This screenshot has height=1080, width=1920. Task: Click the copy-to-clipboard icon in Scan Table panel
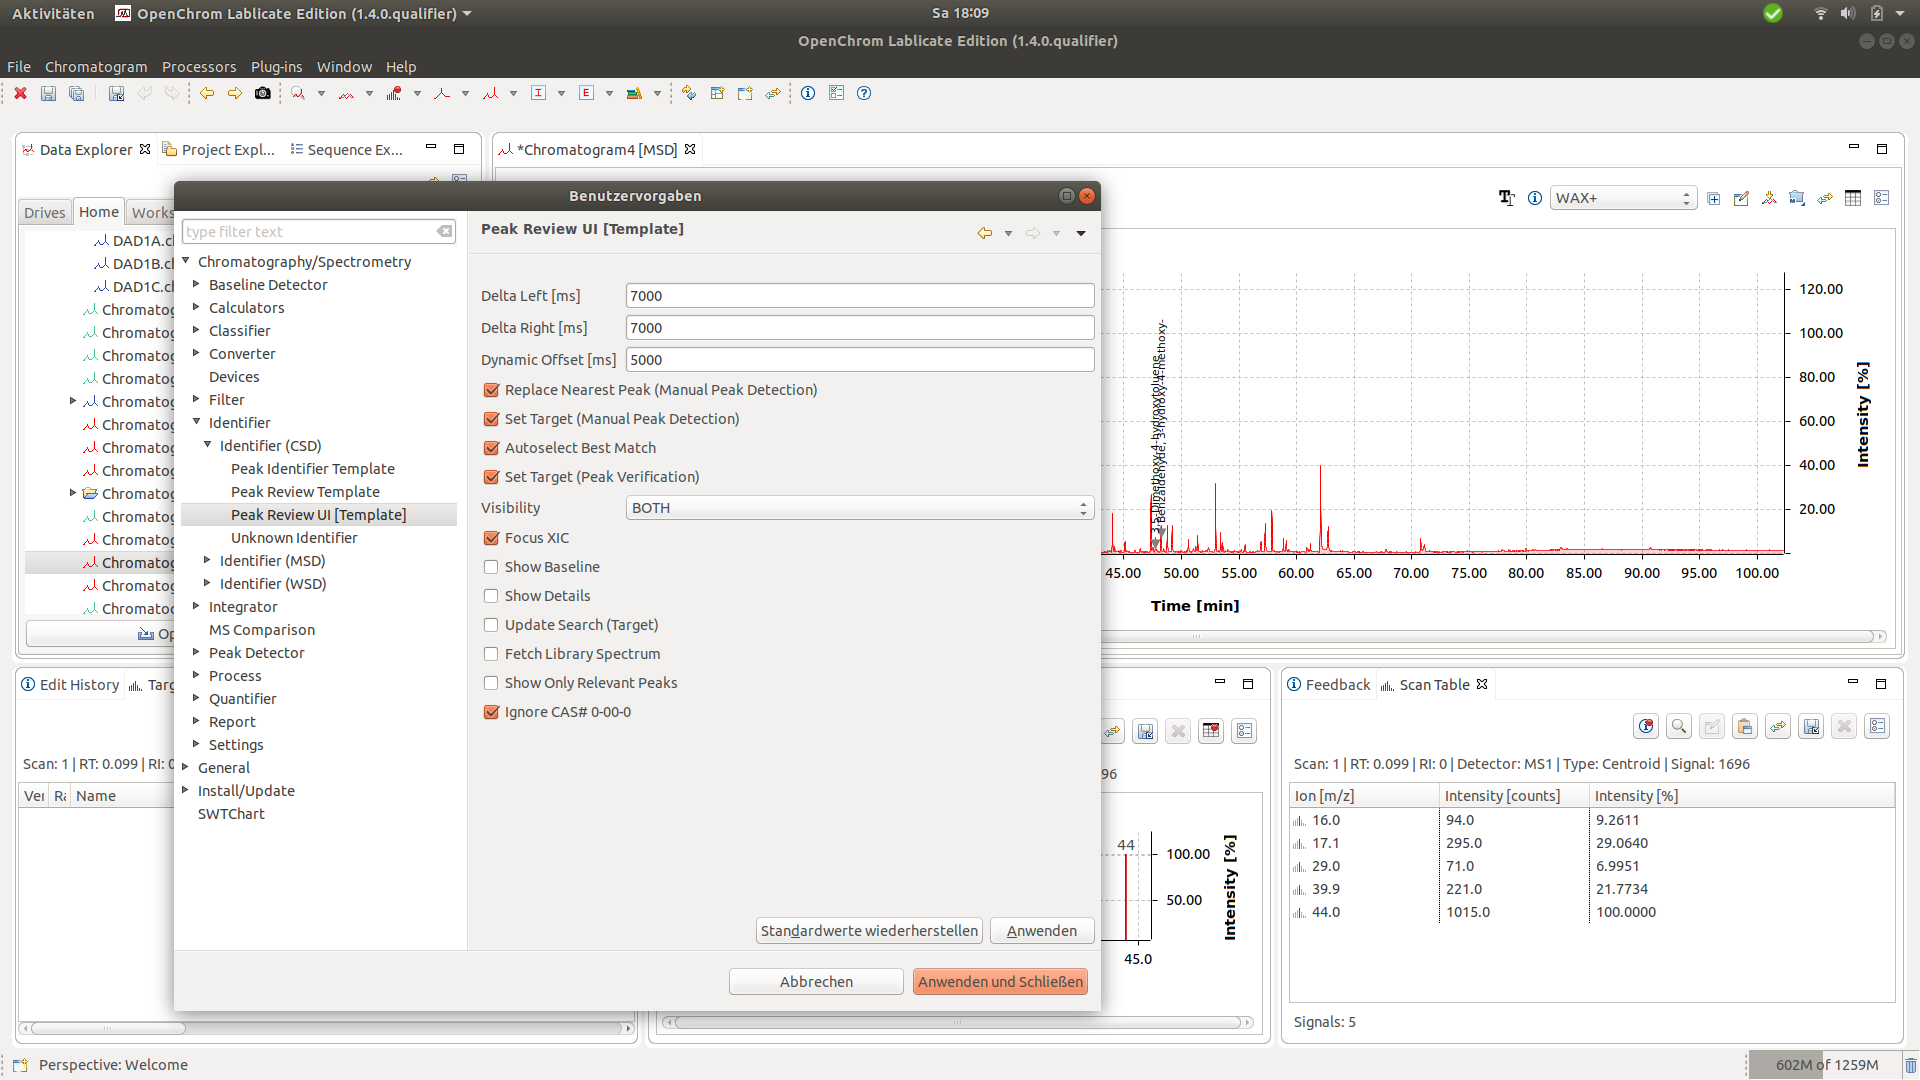(1745, 726)
